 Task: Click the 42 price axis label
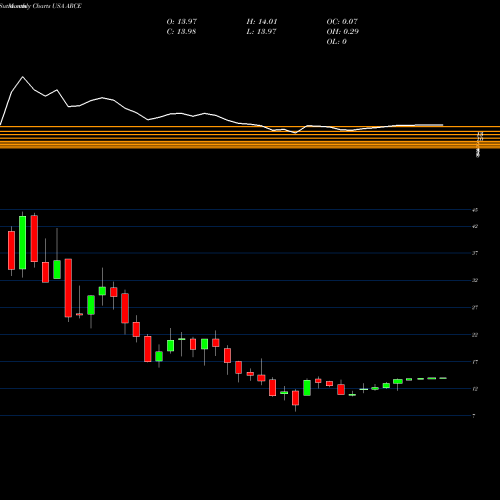[x=475, y=226]
